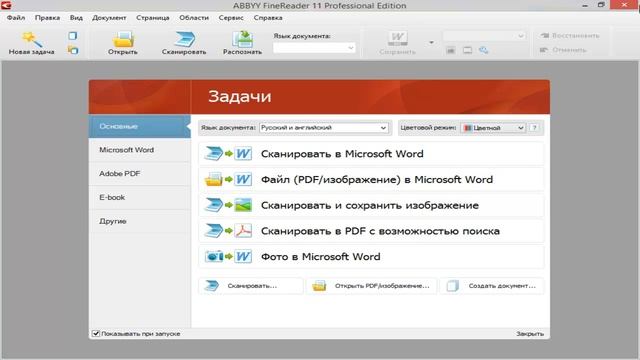
Task: Click the greyed Отменить button
Action: pyautogui.click(x=563, y=50)
